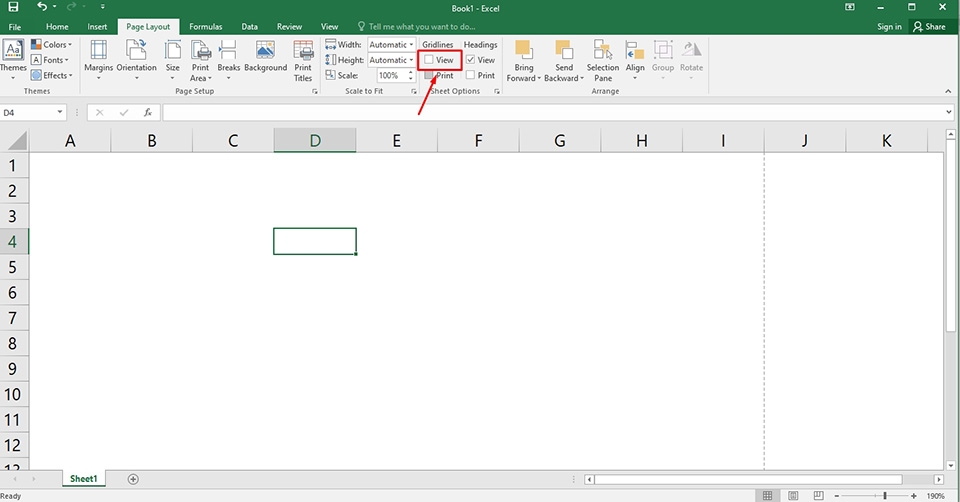The image size is (960, 502).
Task: Switch to Page Break Preview
Action: click(819, 495)
